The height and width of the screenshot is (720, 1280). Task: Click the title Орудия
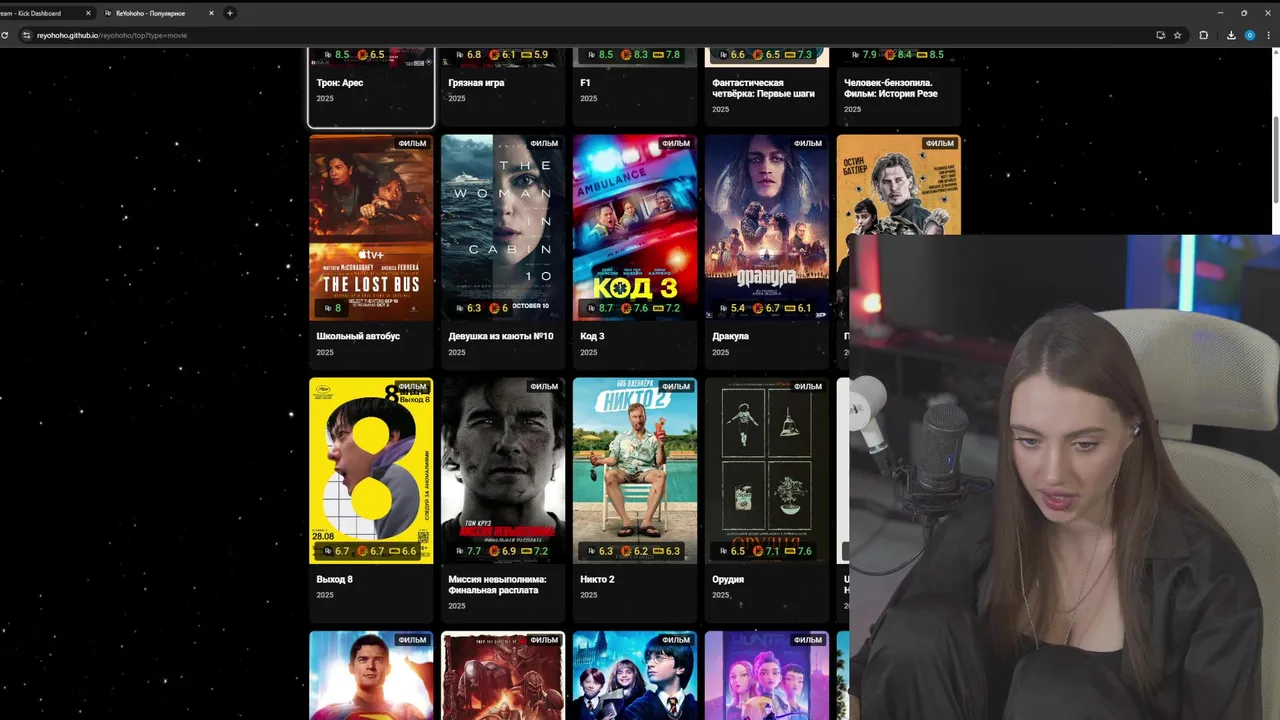pyautogui.click(x=728, y=579)
